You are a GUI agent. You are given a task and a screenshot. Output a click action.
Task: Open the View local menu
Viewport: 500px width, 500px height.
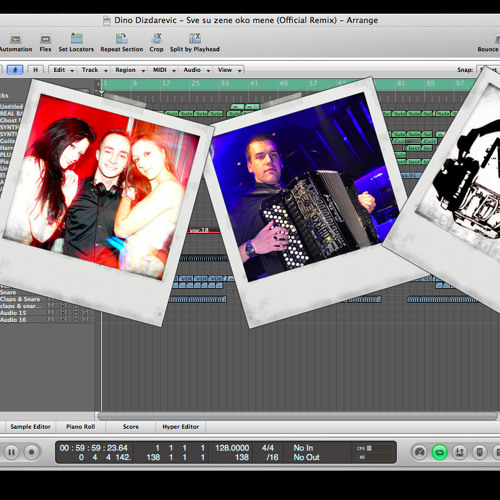229,70
